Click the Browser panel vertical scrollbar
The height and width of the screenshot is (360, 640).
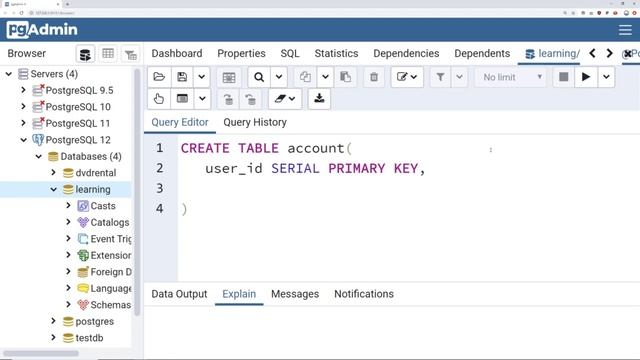(137, 192)
